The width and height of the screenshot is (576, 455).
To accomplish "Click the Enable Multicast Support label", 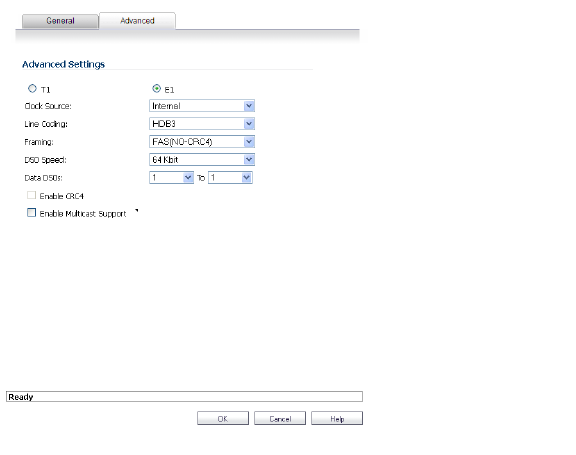I will coord(83,214).
